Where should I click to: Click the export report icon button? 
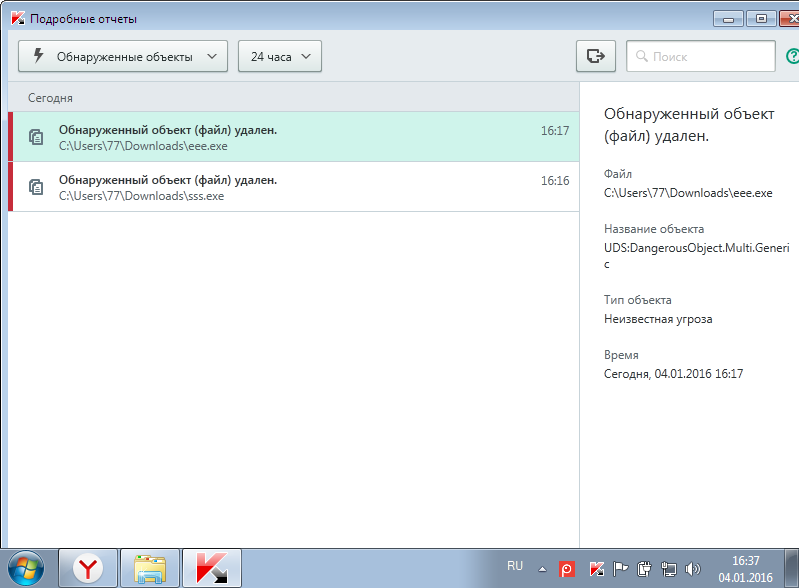click(596, 56)
